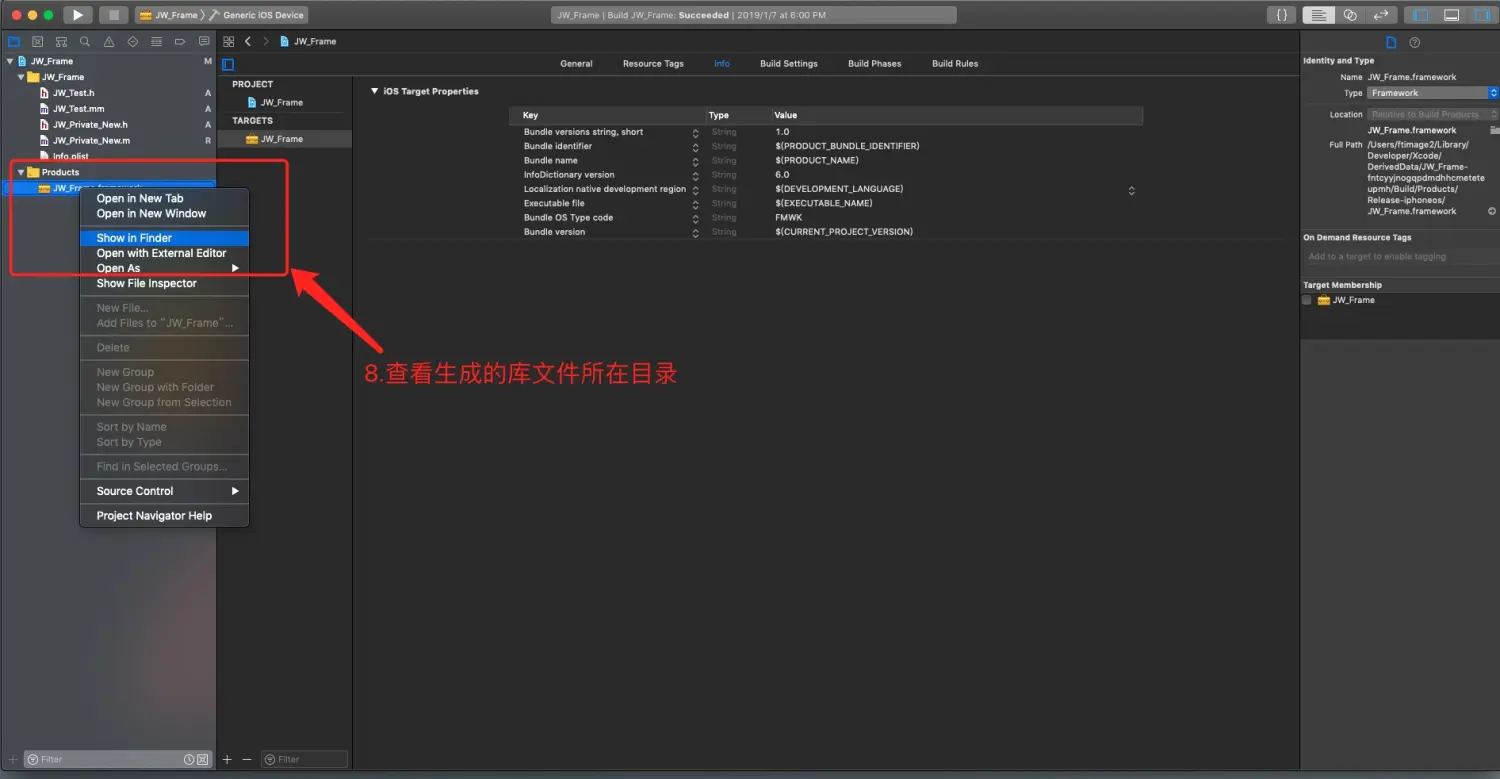
Task: Open the Project navigator folder icon
Action: (x=14, y=42)
